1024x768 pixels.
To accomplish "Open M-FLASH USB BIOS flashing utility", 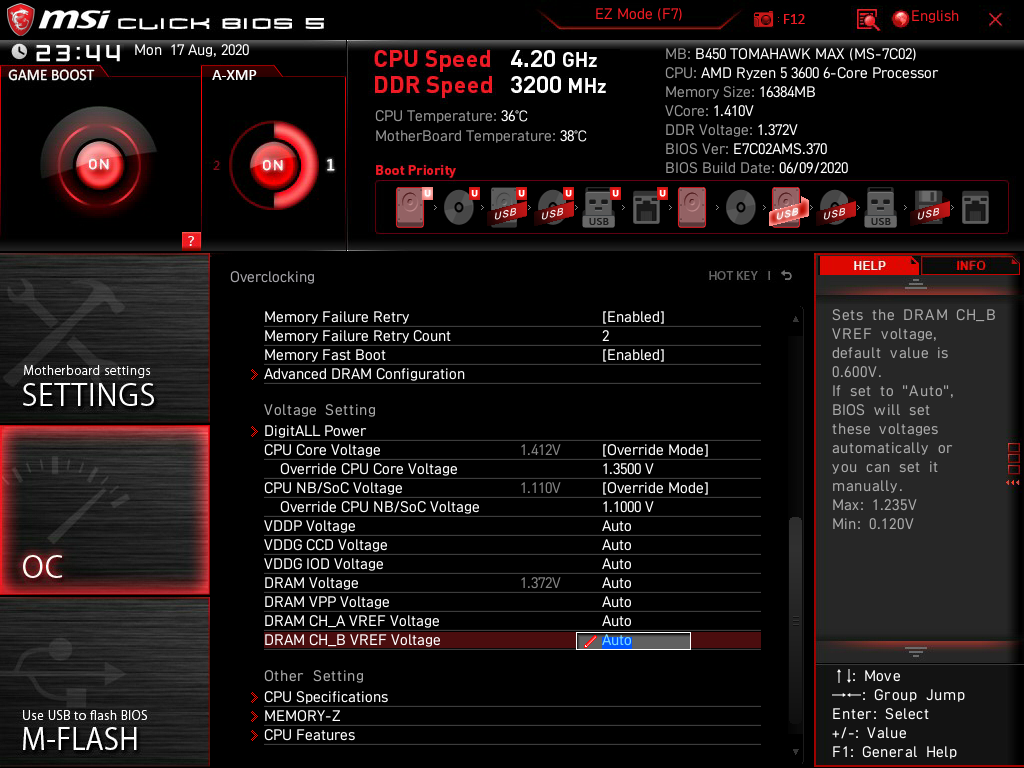I will (104, 681).
